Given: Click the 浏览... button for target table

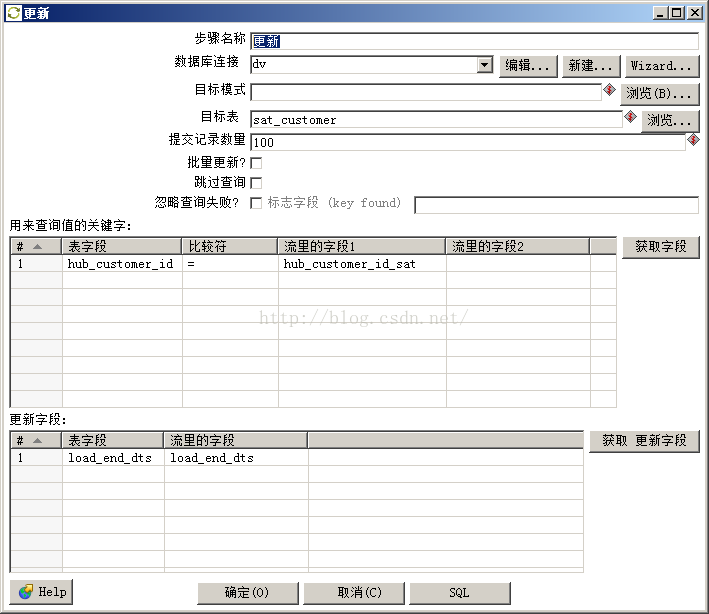Looking at the screenshot, I should [670, 121].
